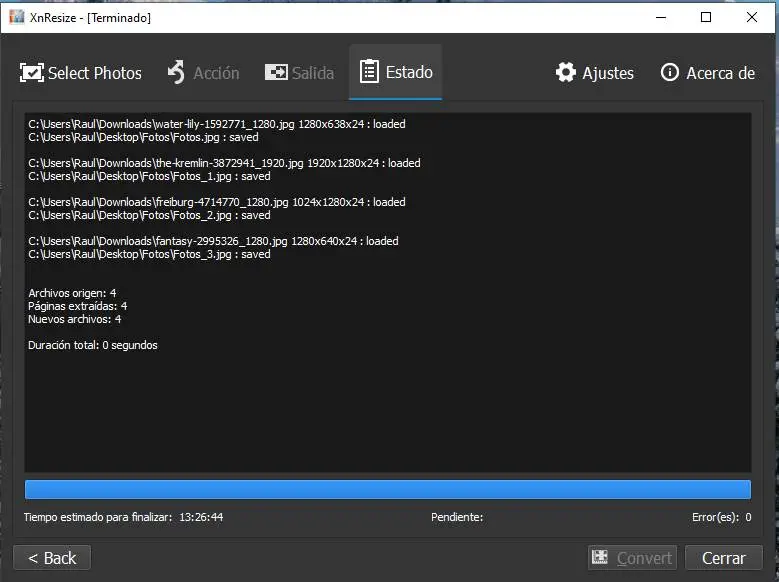779x582 pixels.
Task: Select the Estado tab
Action: click(395, 72)
